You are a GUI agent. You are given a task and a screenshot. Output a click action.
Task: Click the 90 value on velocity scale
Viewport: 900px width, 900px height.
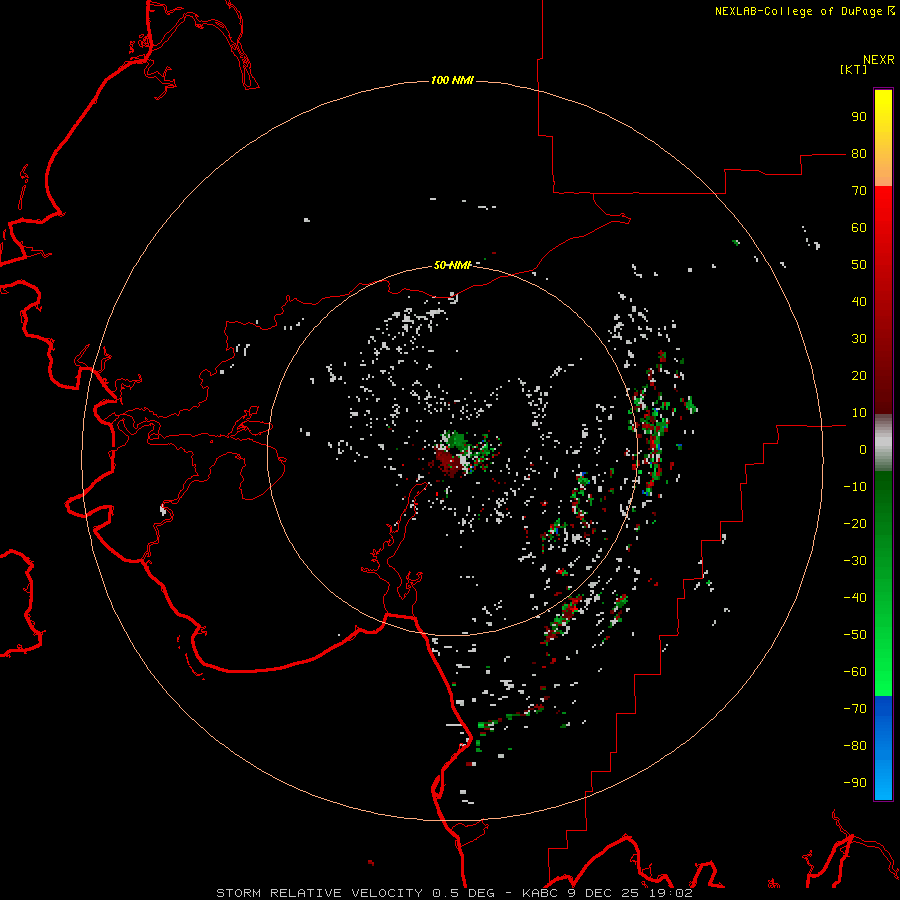[x=859, y=117]
